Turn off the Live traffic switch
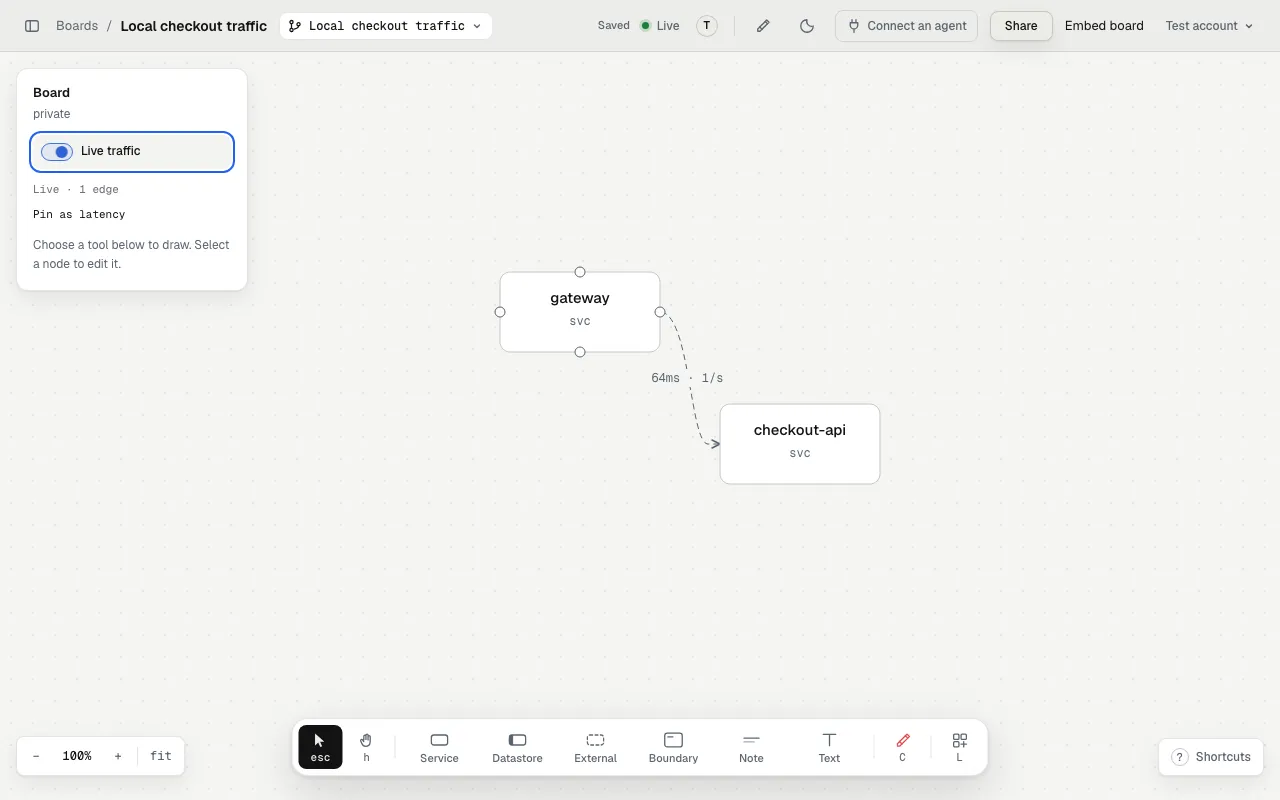The height and width of the screenshot is (800, 1280). coord(57,152)
